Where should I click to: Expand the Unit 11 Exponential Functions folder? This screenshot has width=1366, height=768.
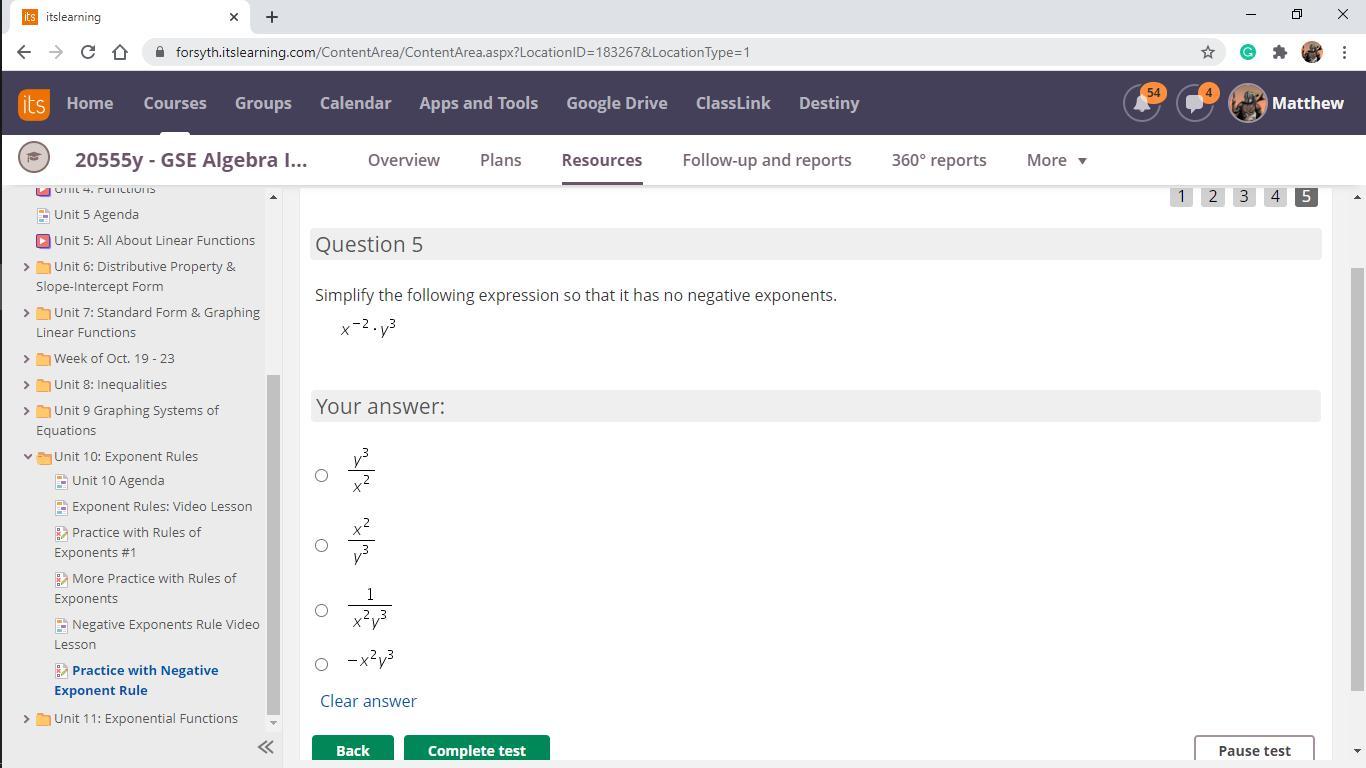click(x=26, y=719)
